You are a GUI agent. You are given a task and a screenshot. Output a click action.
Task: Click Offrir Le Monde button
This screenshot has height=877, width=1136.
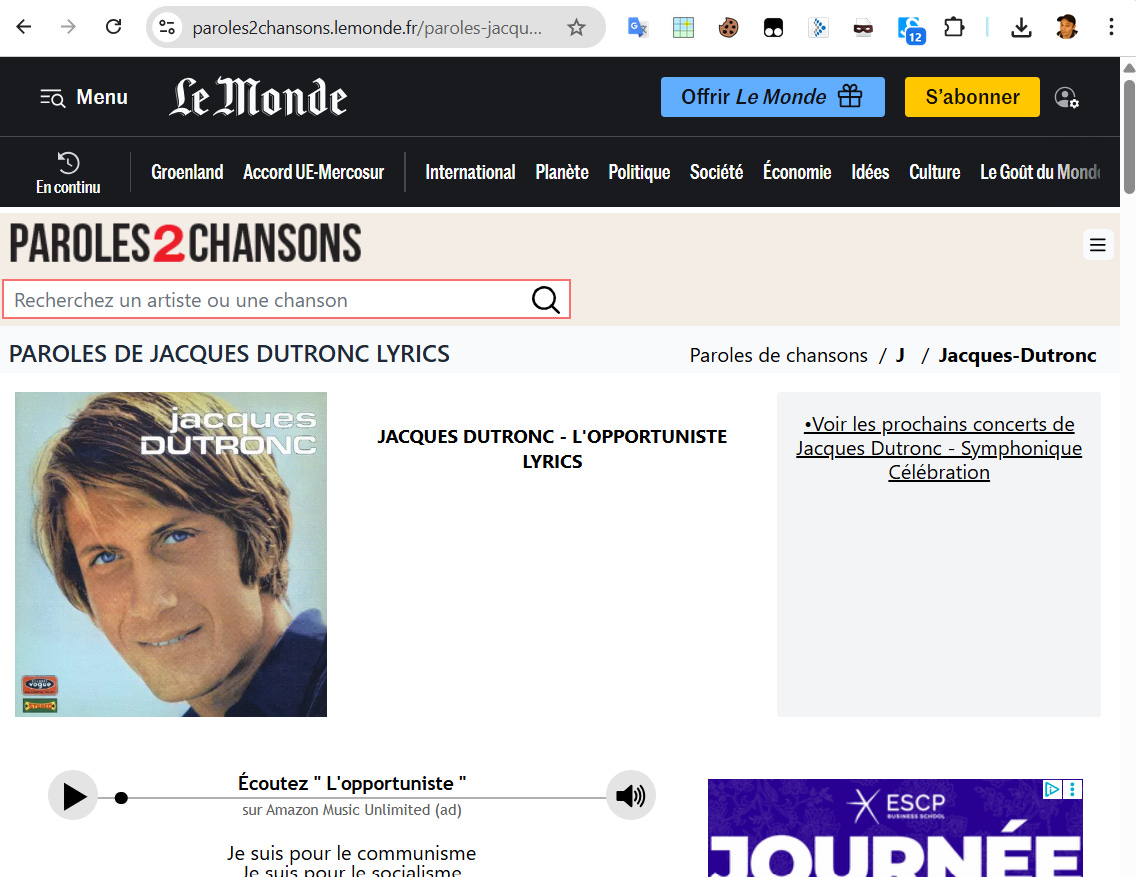772,97
